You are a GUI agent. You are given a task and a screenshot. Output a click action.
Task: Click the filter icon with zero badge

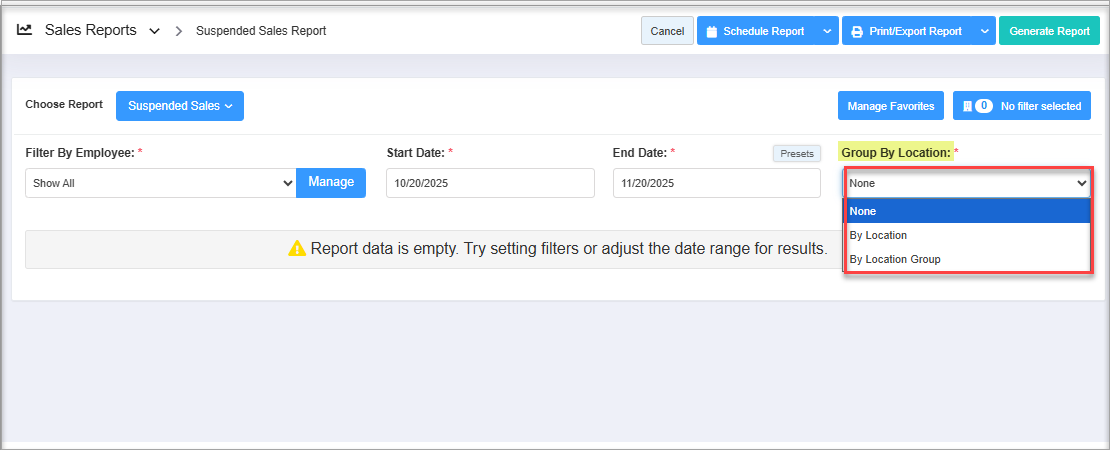click(967, 106)
